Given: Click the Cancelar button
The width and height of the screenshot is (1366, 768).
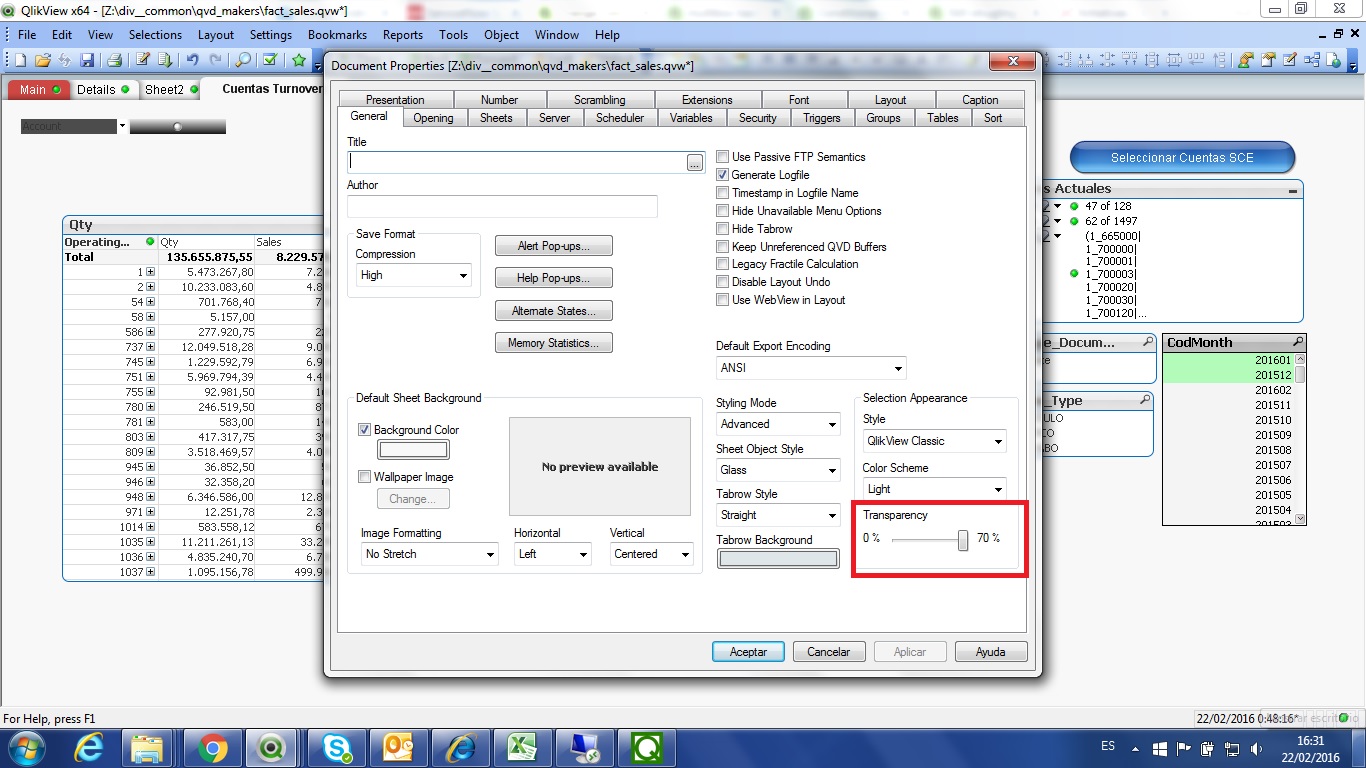Looking at the screenshot, I should (x=829, y=652).
